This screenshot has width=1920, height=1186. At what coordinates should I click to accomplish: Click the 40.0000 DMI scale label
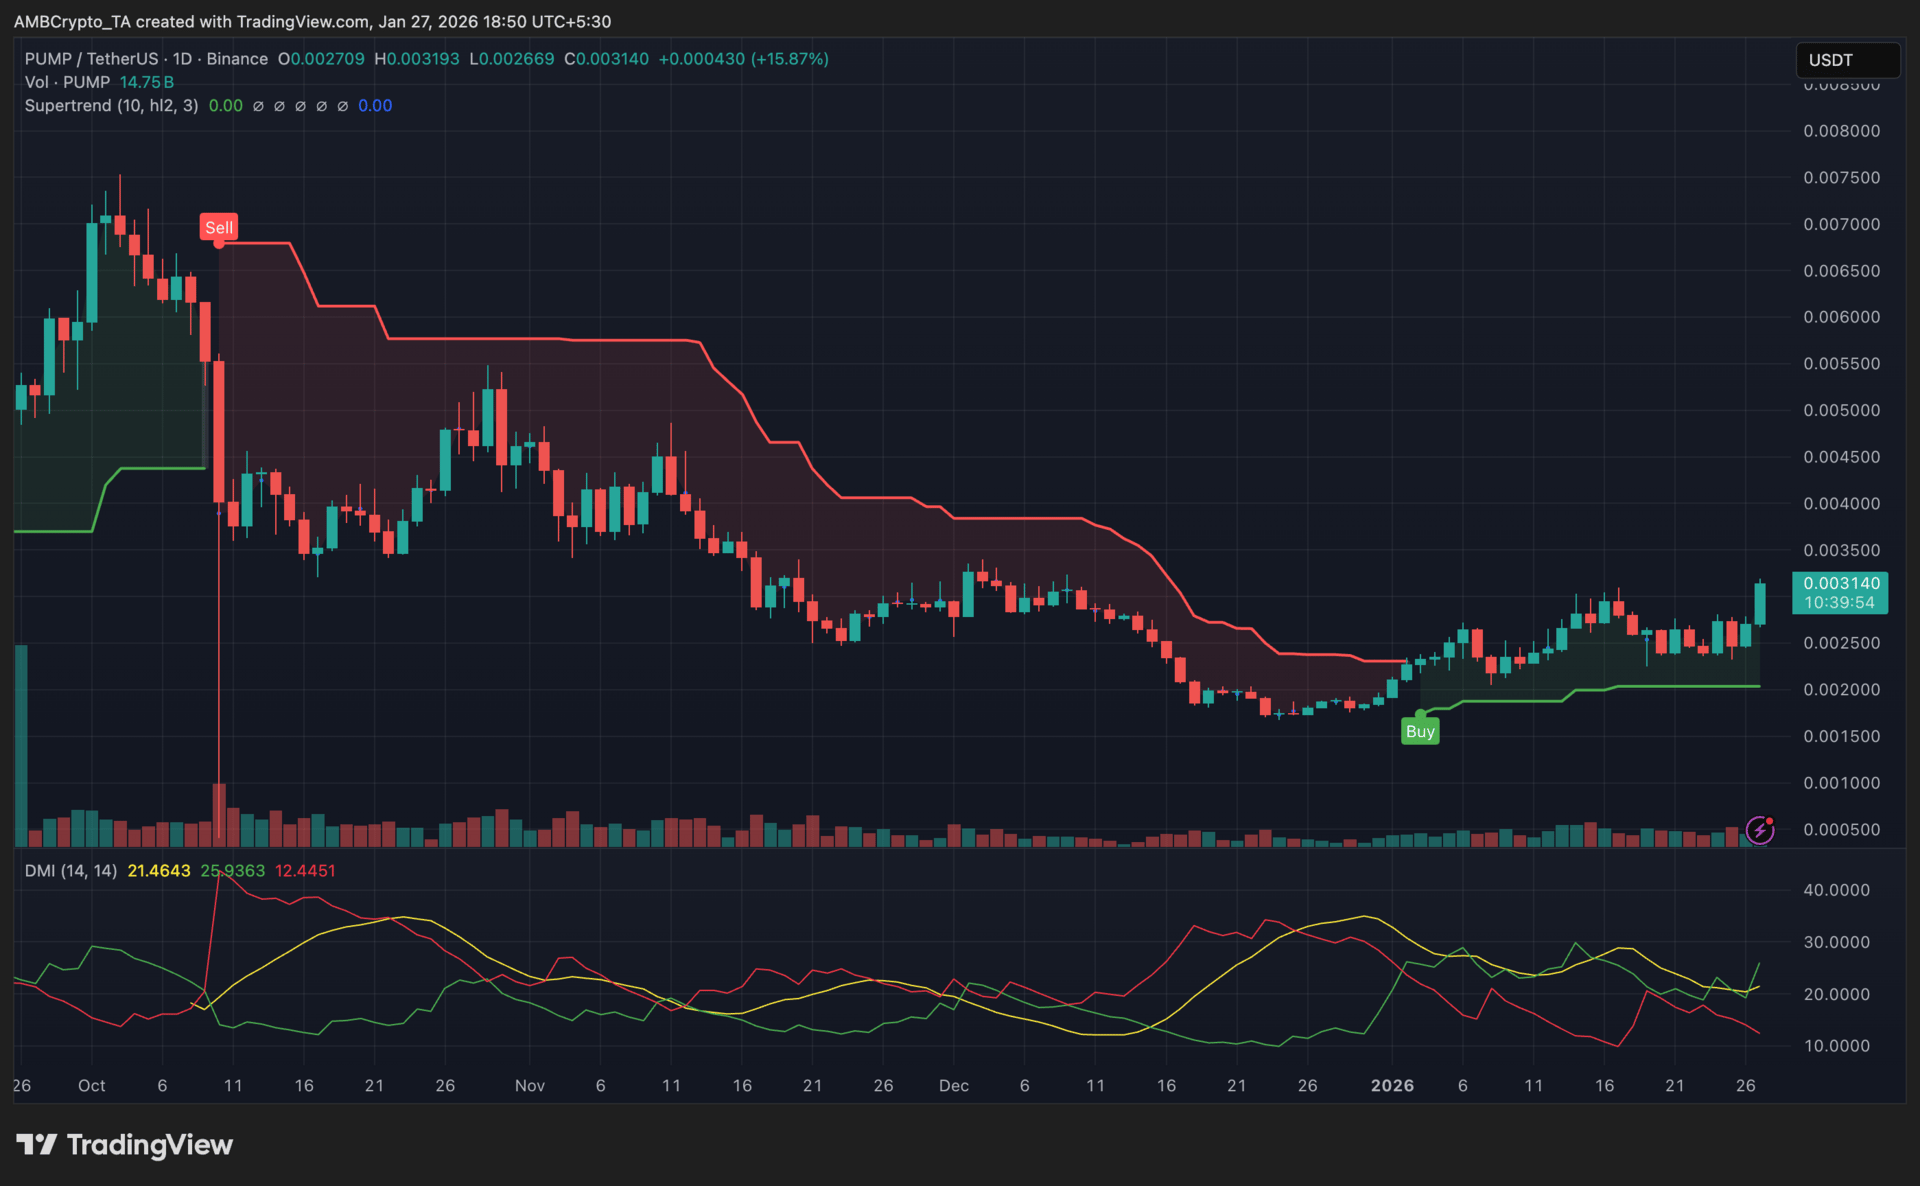(x=1835, y=890)
